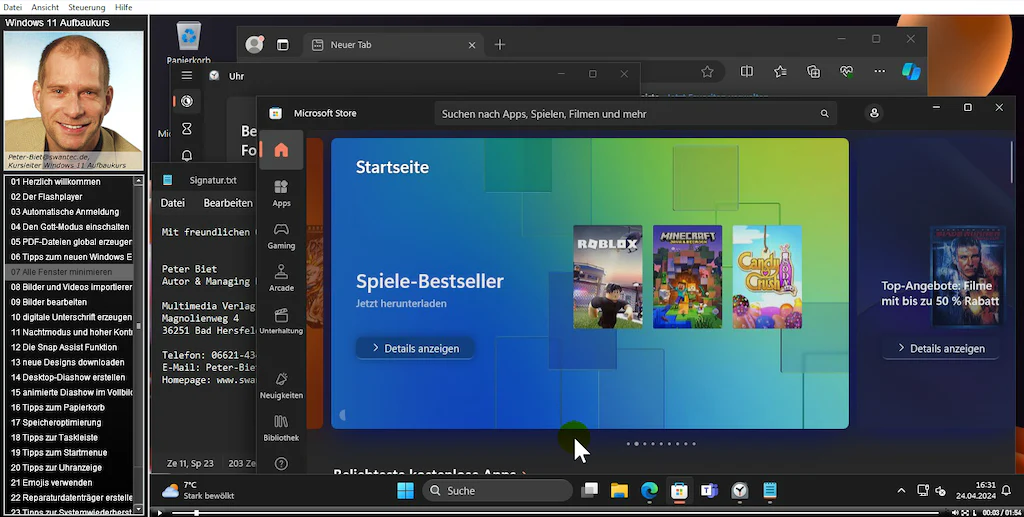Open the hamburger menu in Uhr app
Image resolution: width=1024 pixels, height=517 pixels.
point(187,76)
